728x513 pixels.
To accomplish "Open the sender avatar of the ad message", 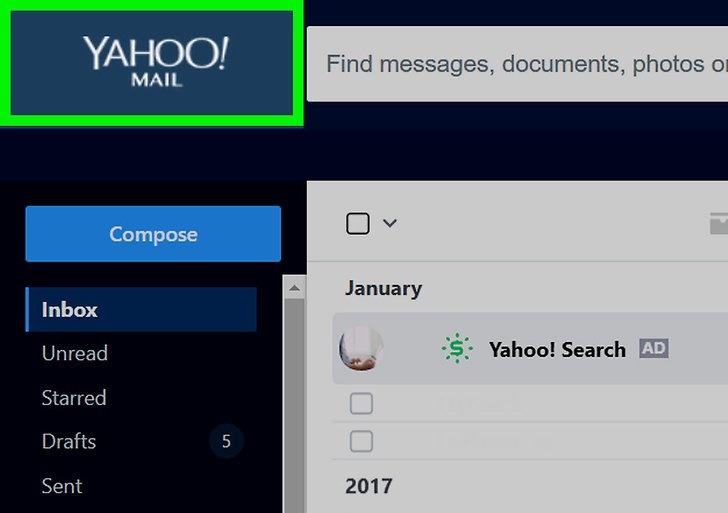I will coord(361,348).
